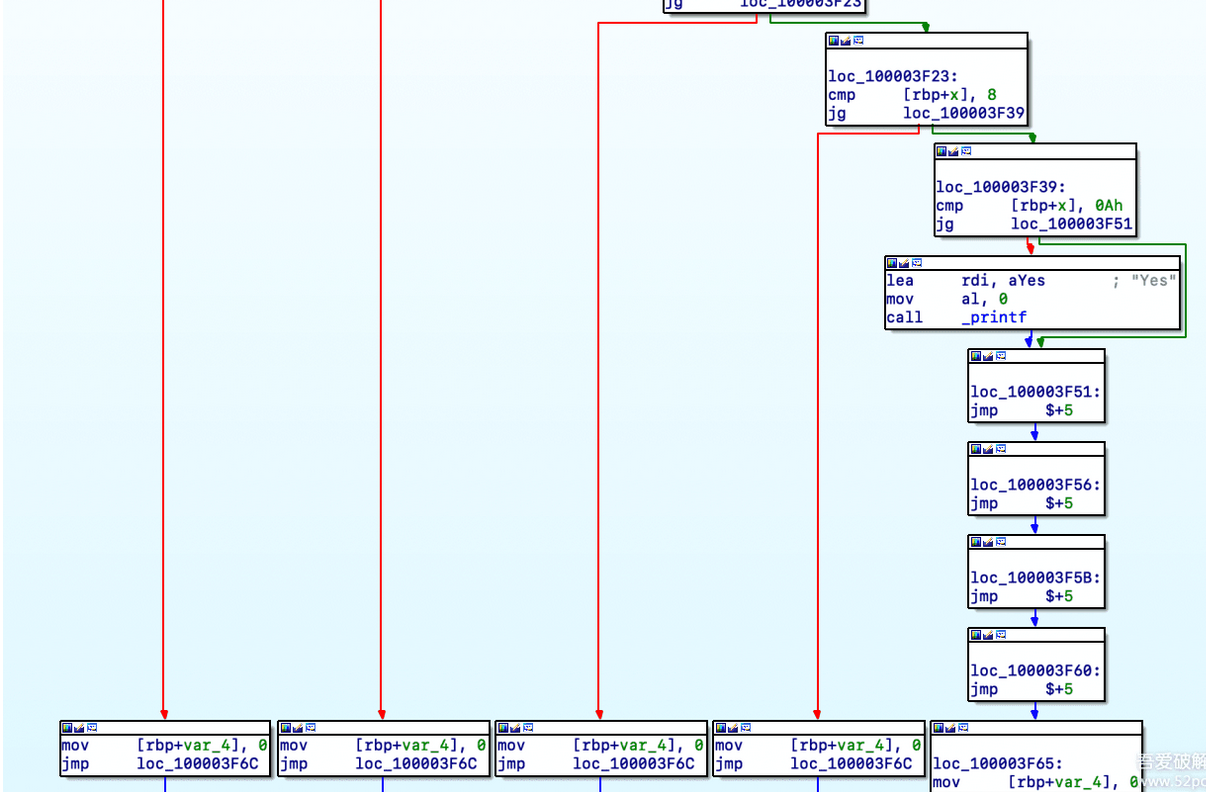Screen dimensions: 1206x792
Task: Select the $+5 operand in loc_100003F56 block
Action: pos(1059,503)
